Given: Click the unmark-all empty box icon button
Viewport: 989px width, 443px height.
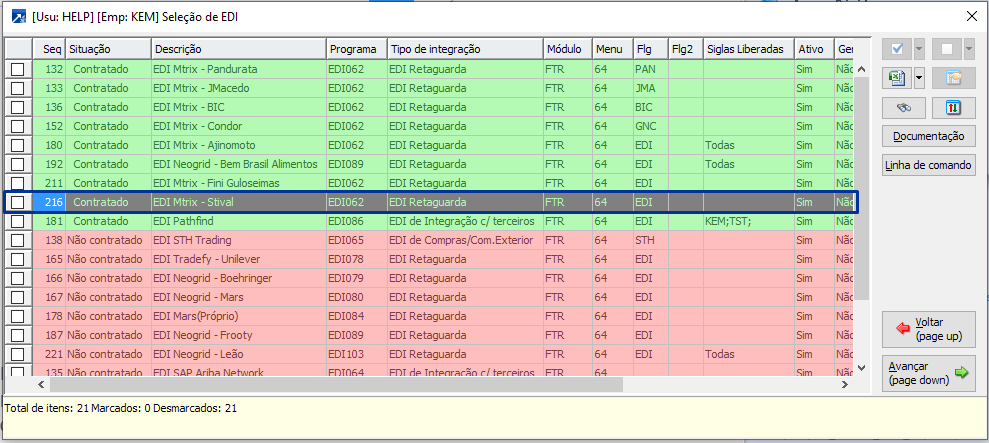Looking at the screenshot, I should click(947, 49).
